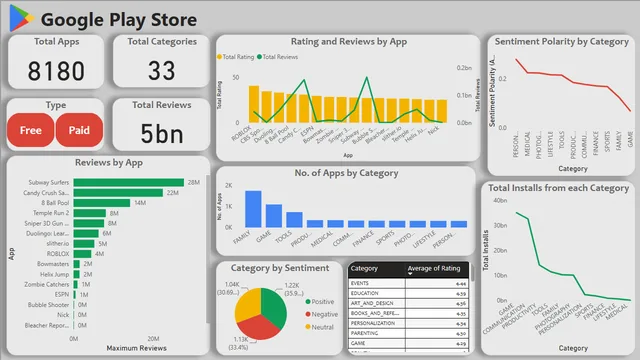640x360 pixels.
Task: Click the Rating and Reviews by App title
Action: [349, 42]
